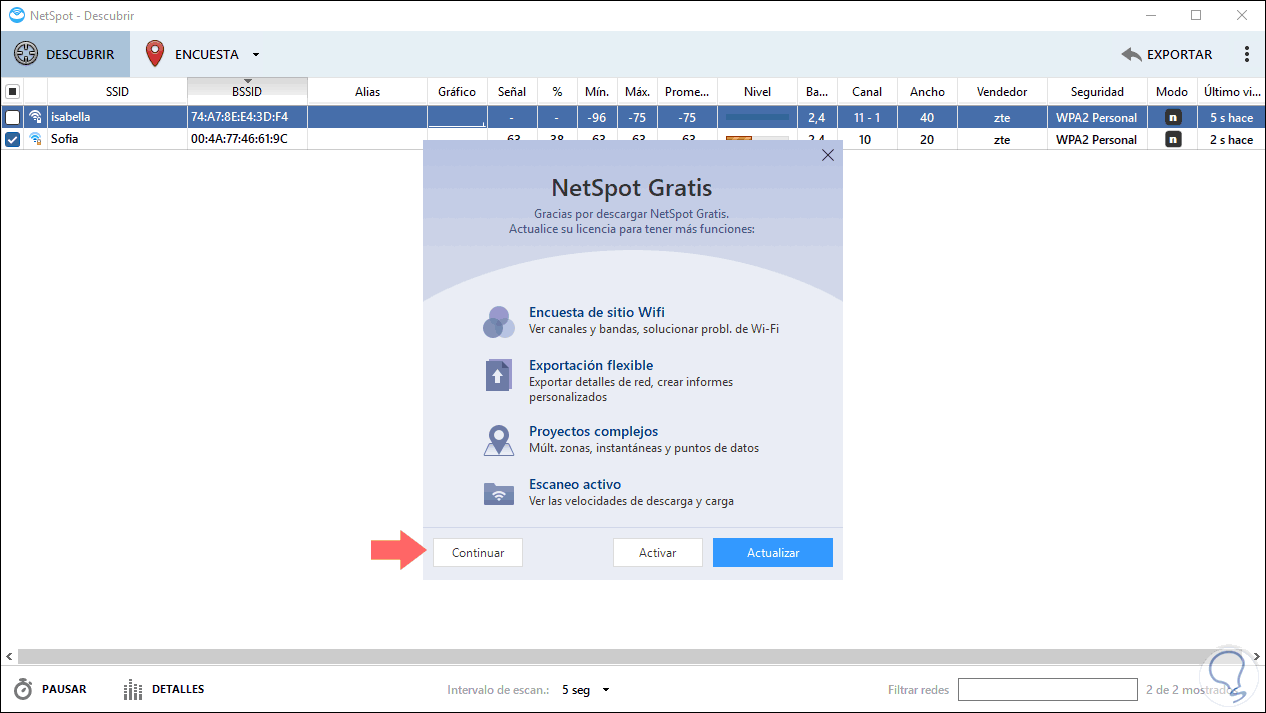Click the Exportación flexible heading
This screenshot has width=1266, height=713.
click(x=591, y=365)
